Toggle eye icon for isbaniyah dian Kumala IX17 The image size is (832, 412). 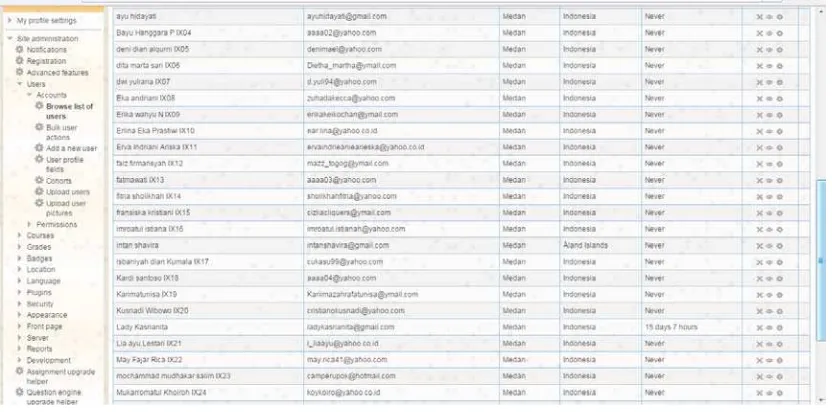pyautogui.click(x=769, y=262)
